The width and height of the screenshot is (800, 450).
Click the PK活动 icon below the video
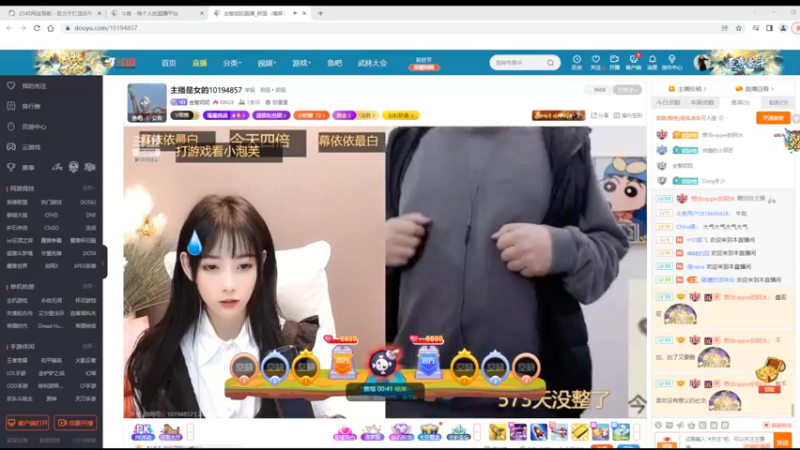[x=142, y=432]
